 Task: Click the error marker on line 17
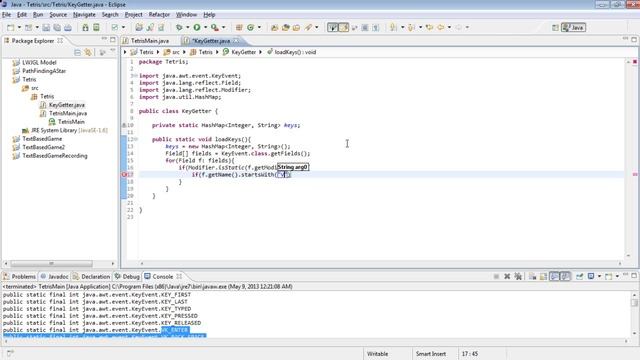pos(125,174)
